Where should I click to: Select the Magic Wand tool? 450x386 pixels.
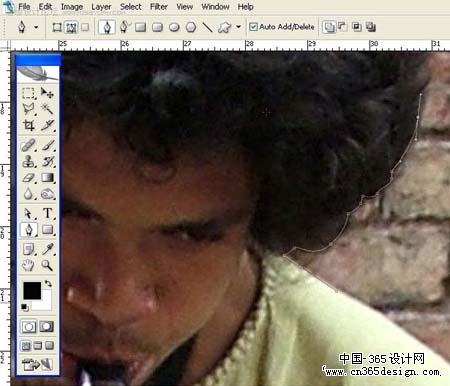(47, 109)
